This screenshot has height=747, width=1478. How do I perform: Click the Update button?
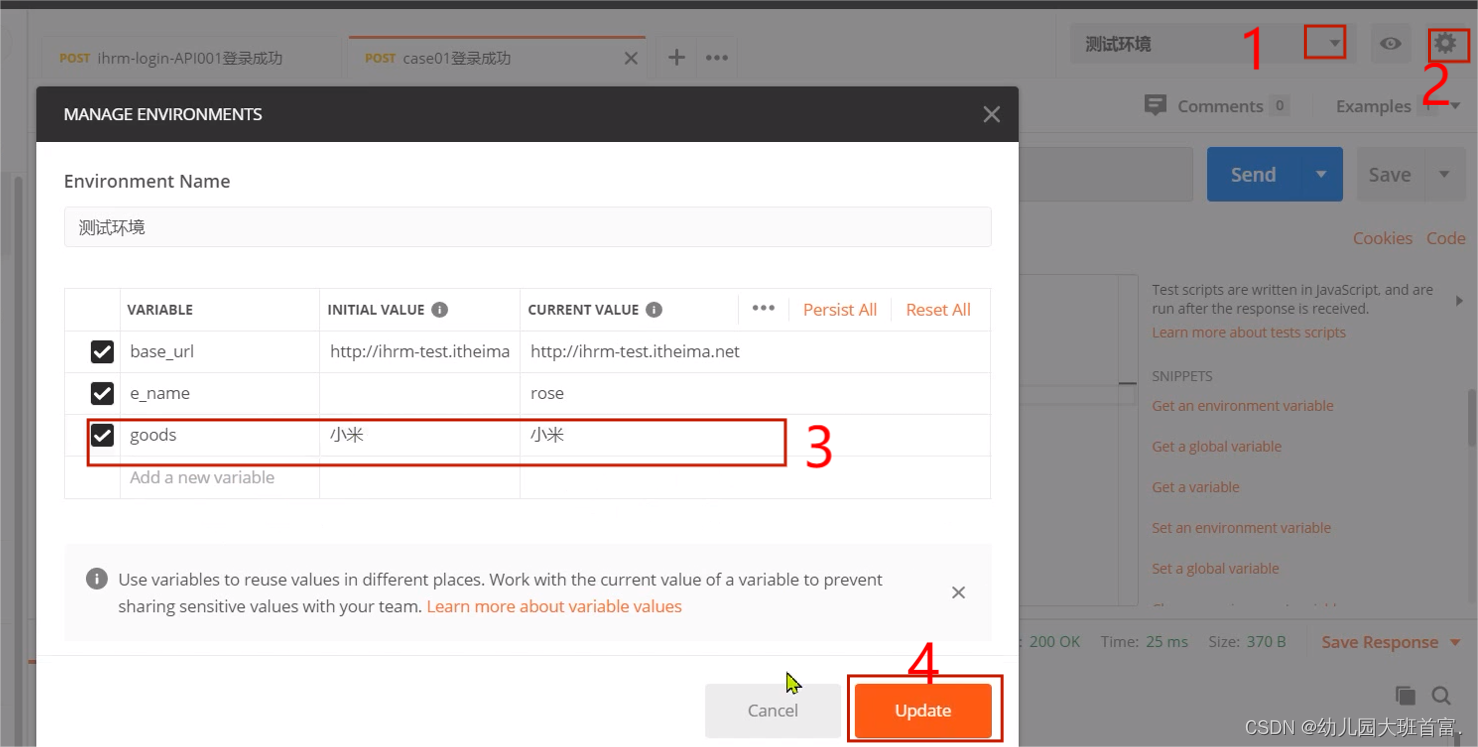pyautogui.click(x=923, y=711)
